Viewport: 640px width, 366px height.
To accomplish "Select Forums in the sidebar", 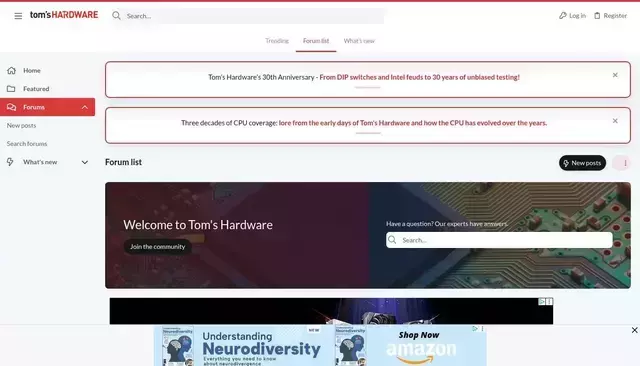I will pyautogui.click(x=47, y=107).
